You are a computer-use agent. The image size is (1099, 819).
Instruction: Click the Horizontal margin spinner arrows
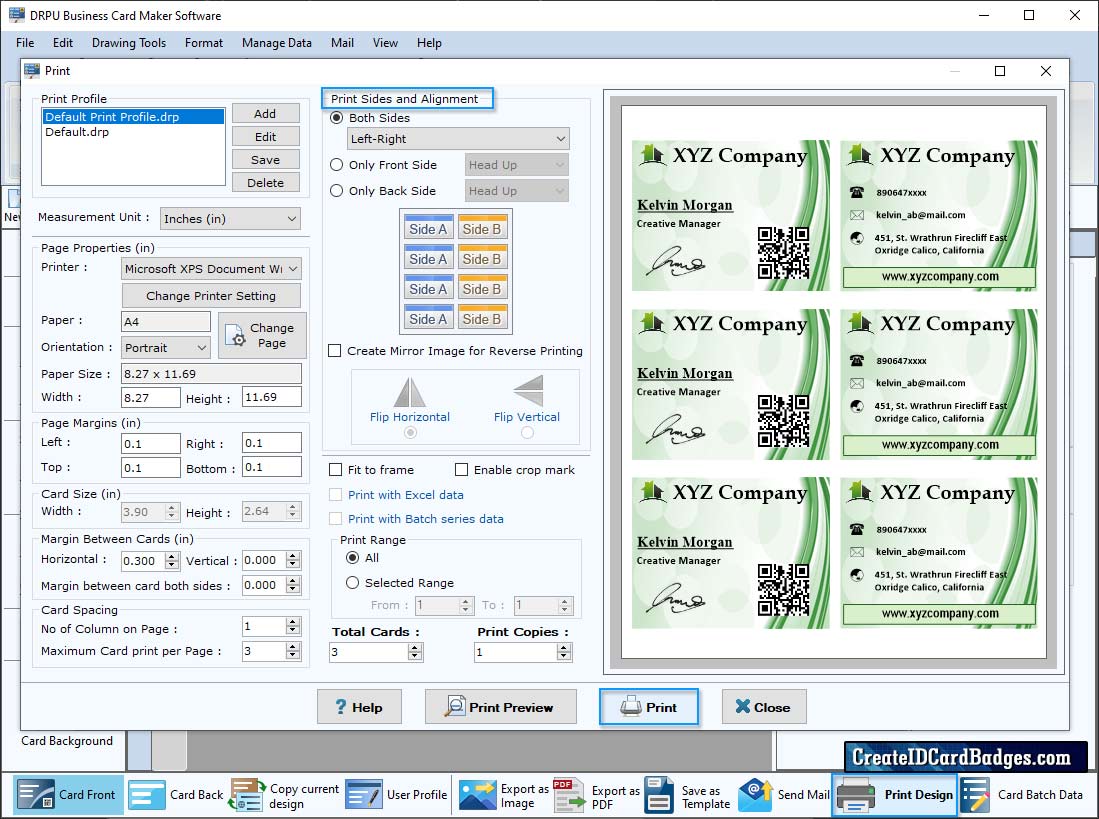[x=172, y=560]
